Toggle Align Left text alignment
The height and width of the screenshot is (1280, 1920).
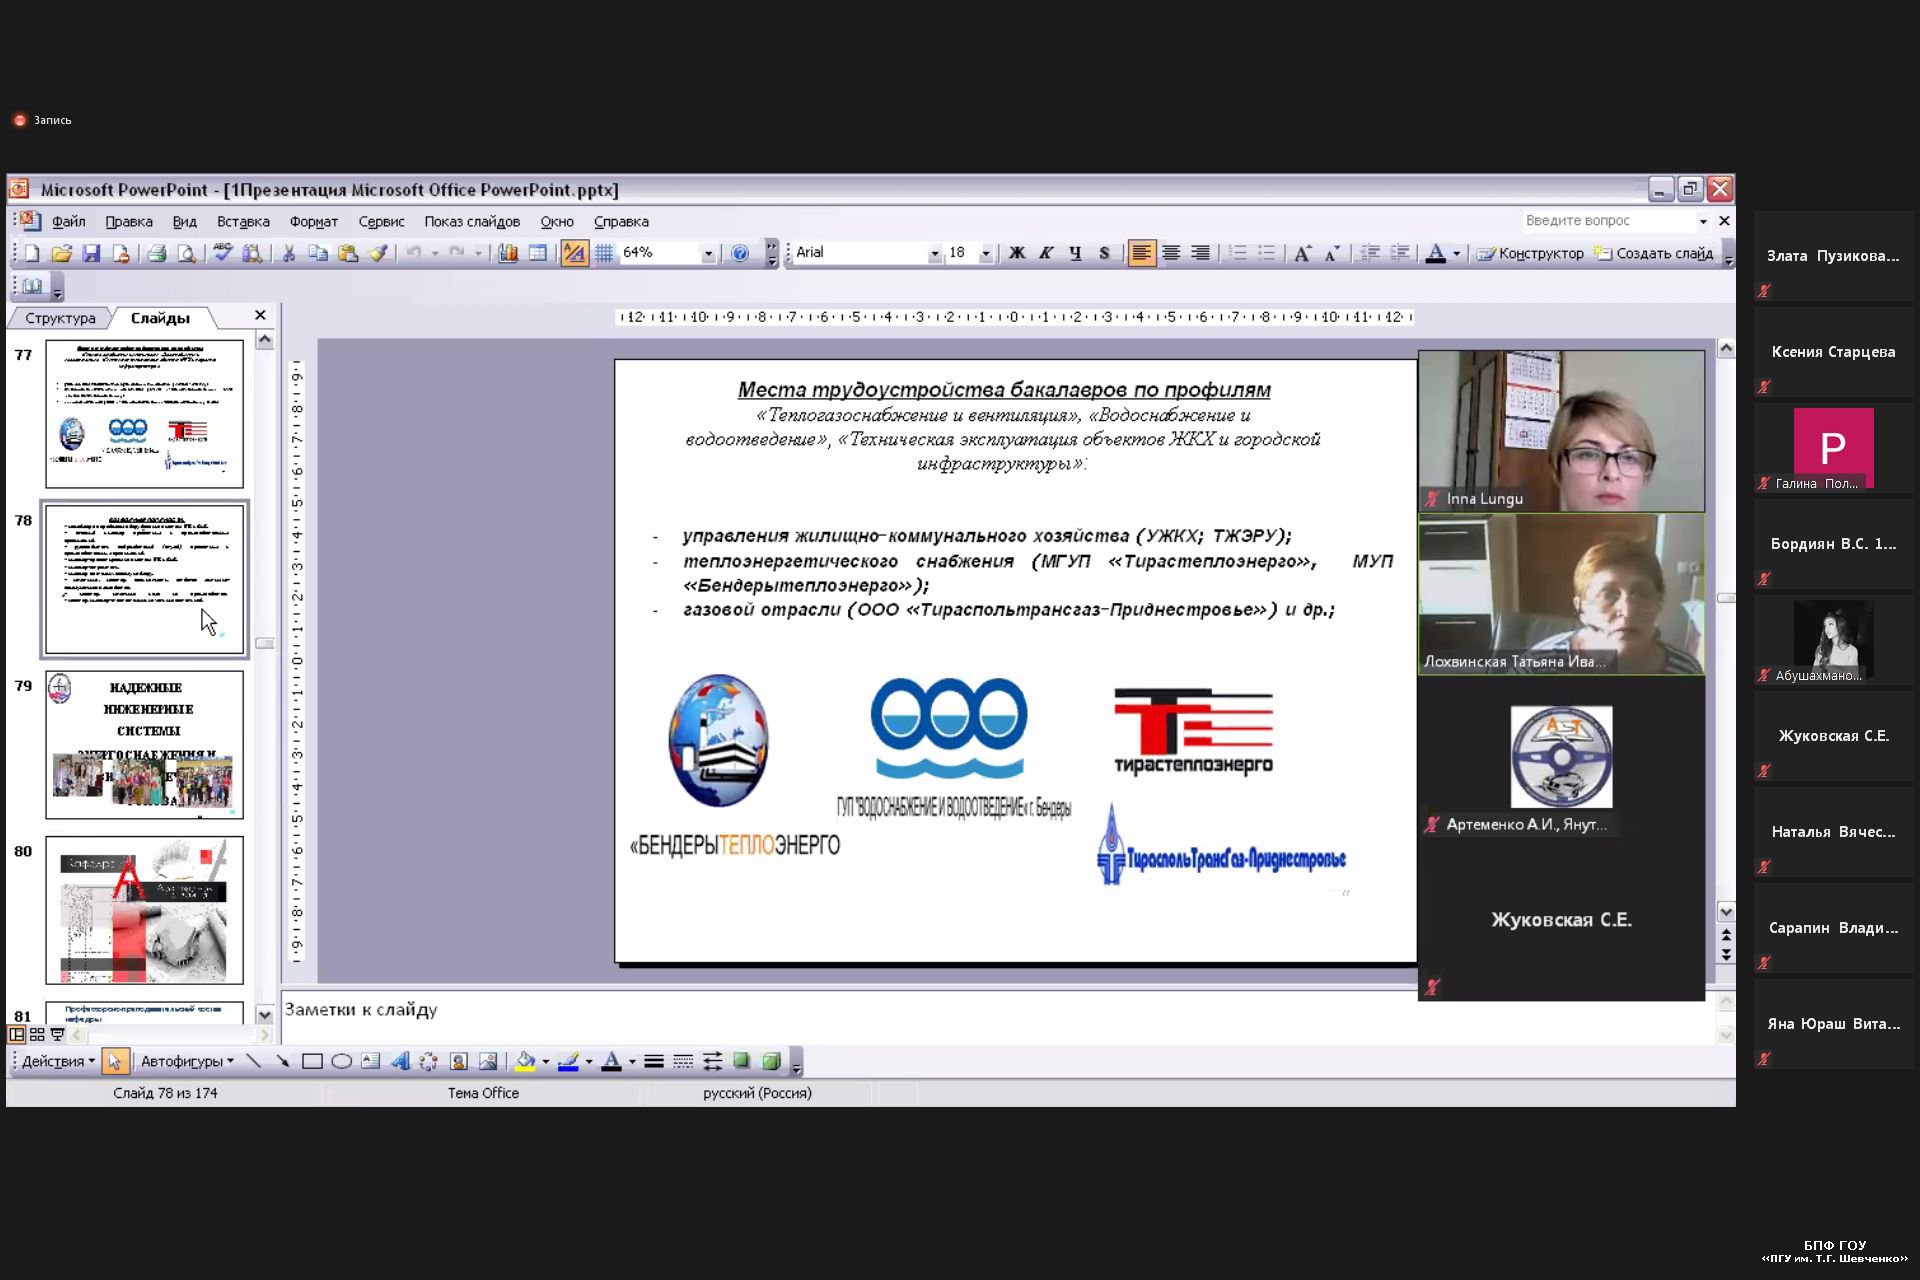tap(1141, 253)
